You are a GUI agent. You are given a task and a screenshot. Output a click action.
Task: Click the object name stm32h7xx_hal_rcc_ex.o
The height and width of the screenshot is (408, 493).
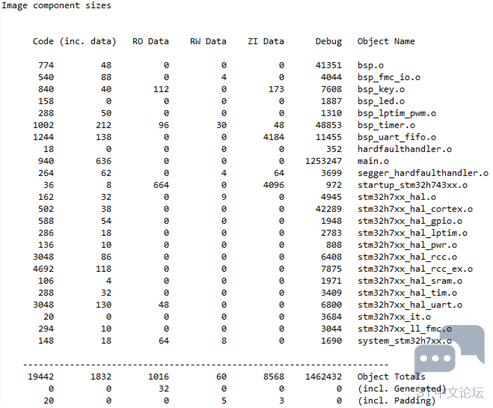[x=415, y=269]
